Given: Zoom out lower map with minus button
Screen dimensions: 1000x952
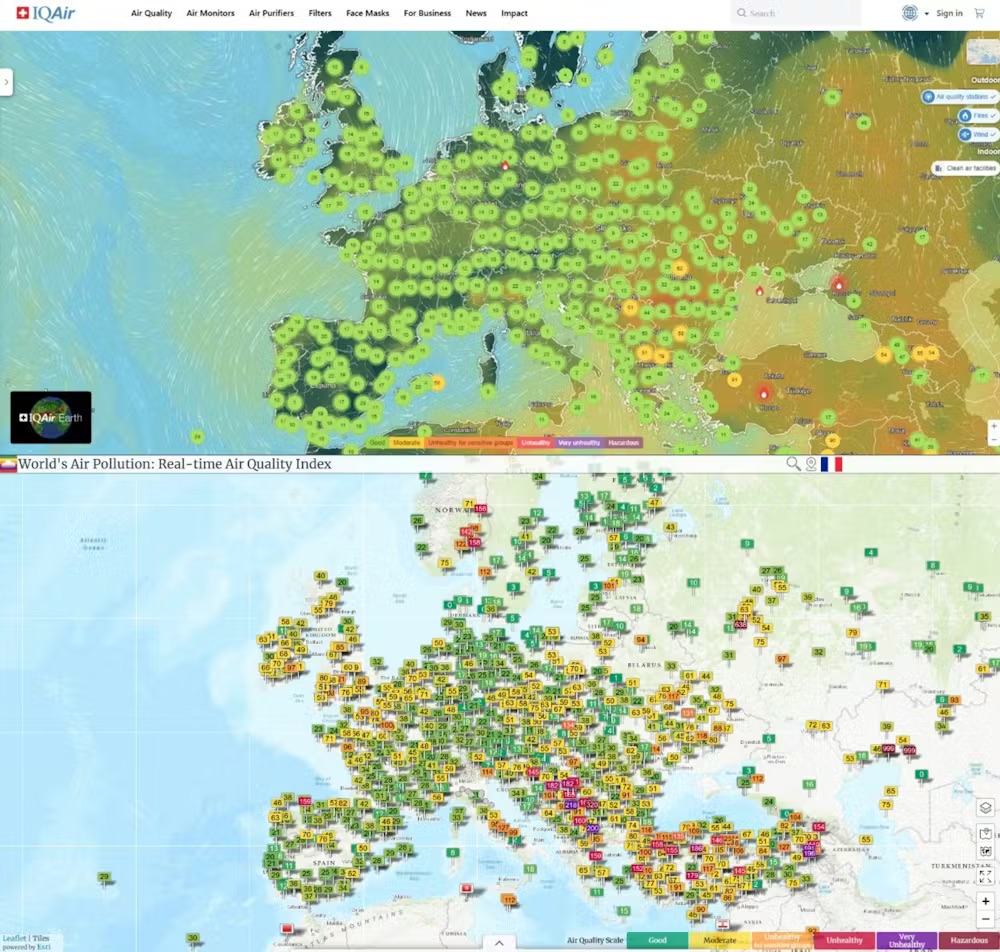Looking at the screenshot, I should point(986,919).
